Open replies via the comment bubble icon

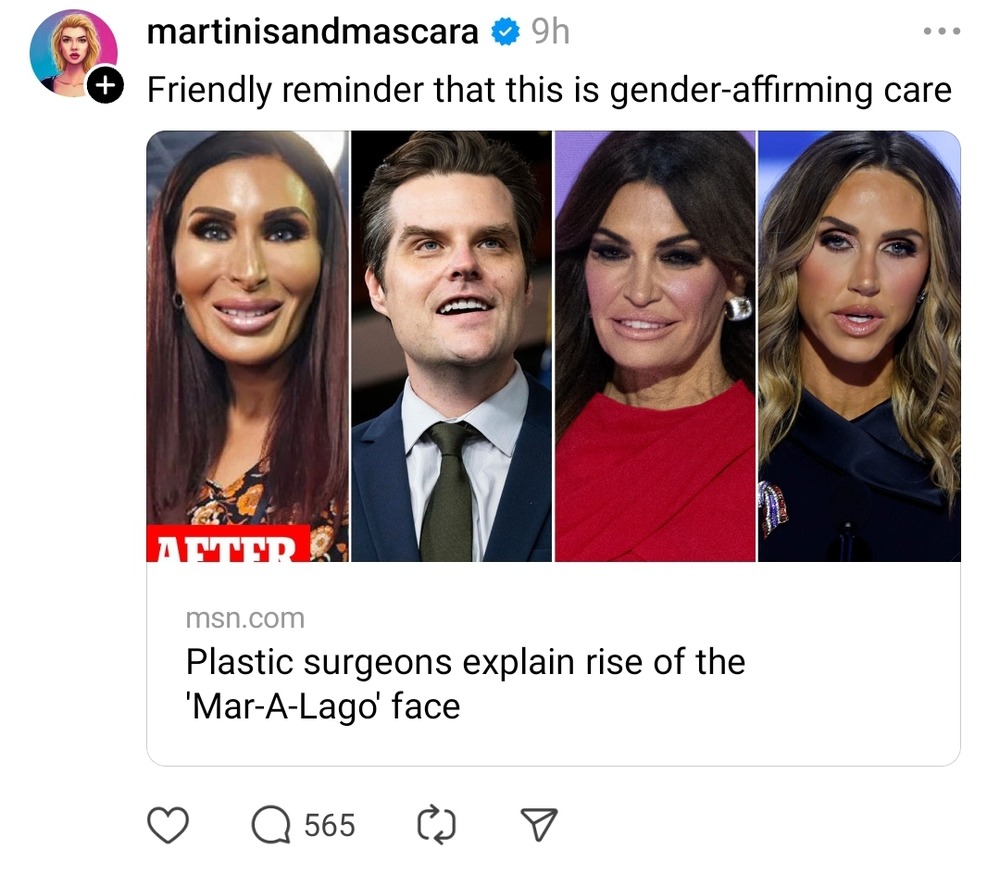pyautogui.click(x=271, y=824)
